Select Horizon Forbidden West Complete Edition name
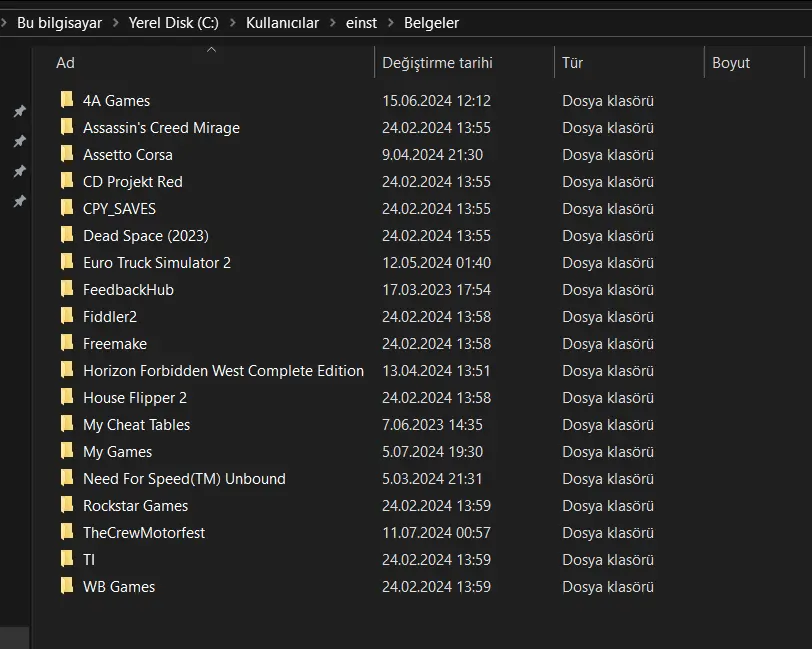The width and height of the screenshot is (812, 649). pos(224,370)
